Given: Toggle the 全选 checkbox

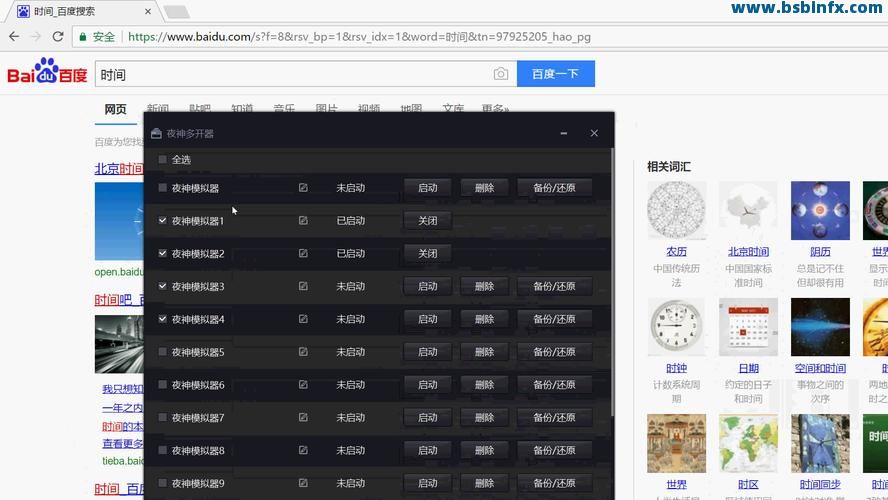Looking at the screenshot, I should [163, 159].
